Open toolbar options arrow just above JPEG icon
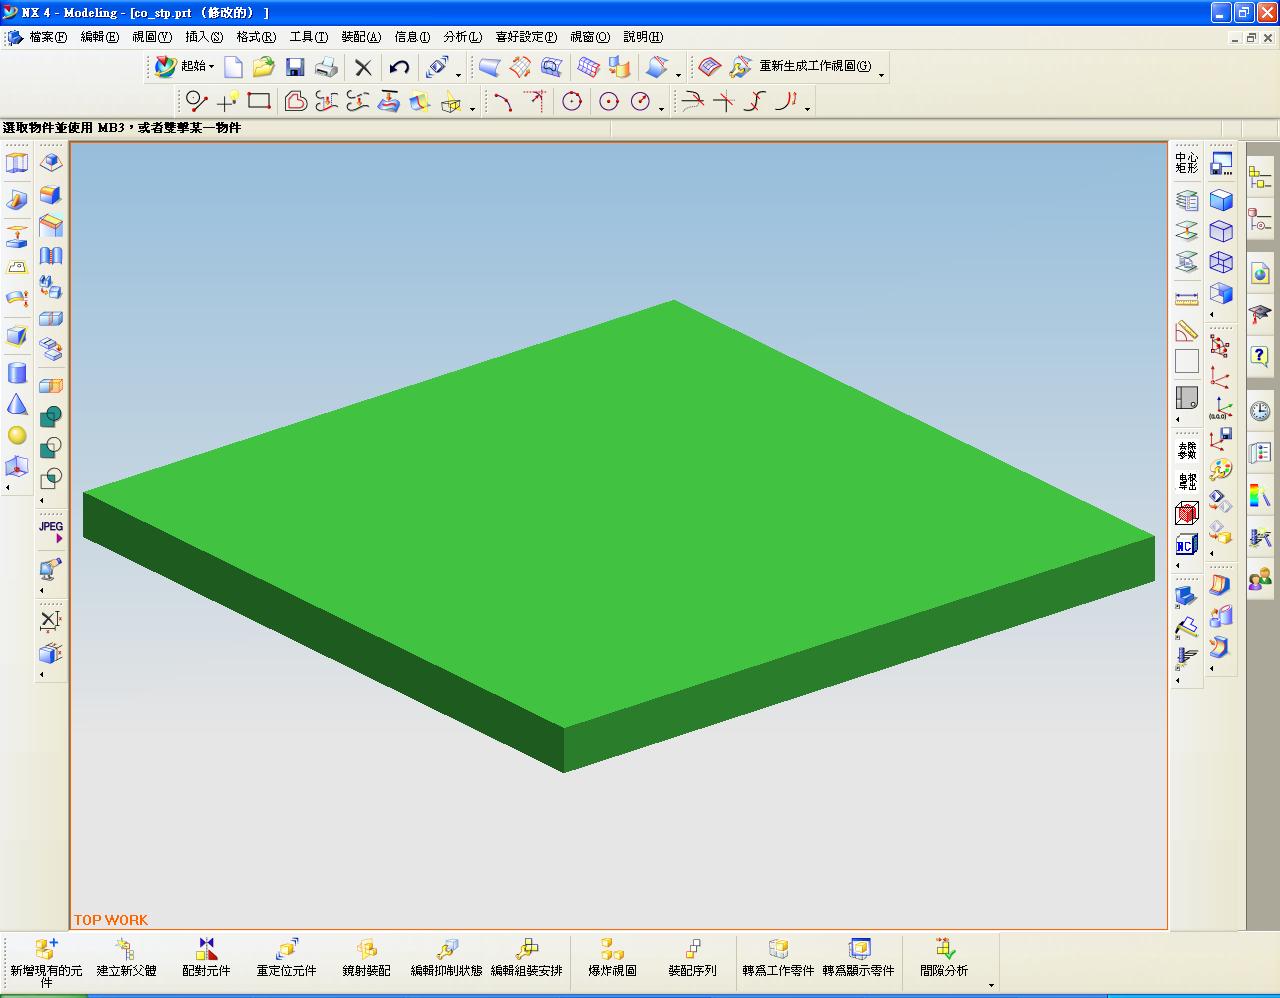Image resolution: width=1280 pixels, height=998 pixels. 42,500
